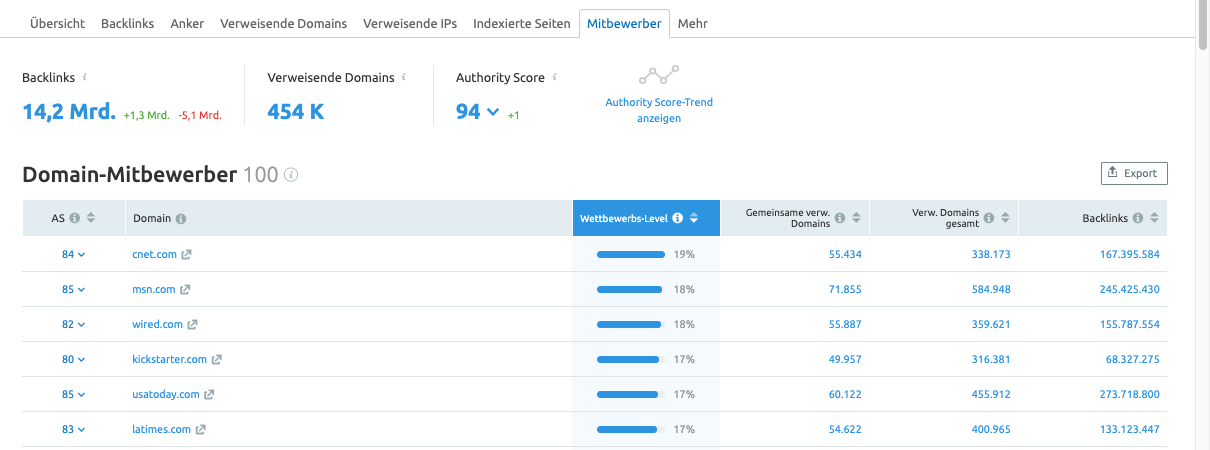Open external link icon beside latimes.com
This screenshot has height=450, width=1210.
point(201,430)
